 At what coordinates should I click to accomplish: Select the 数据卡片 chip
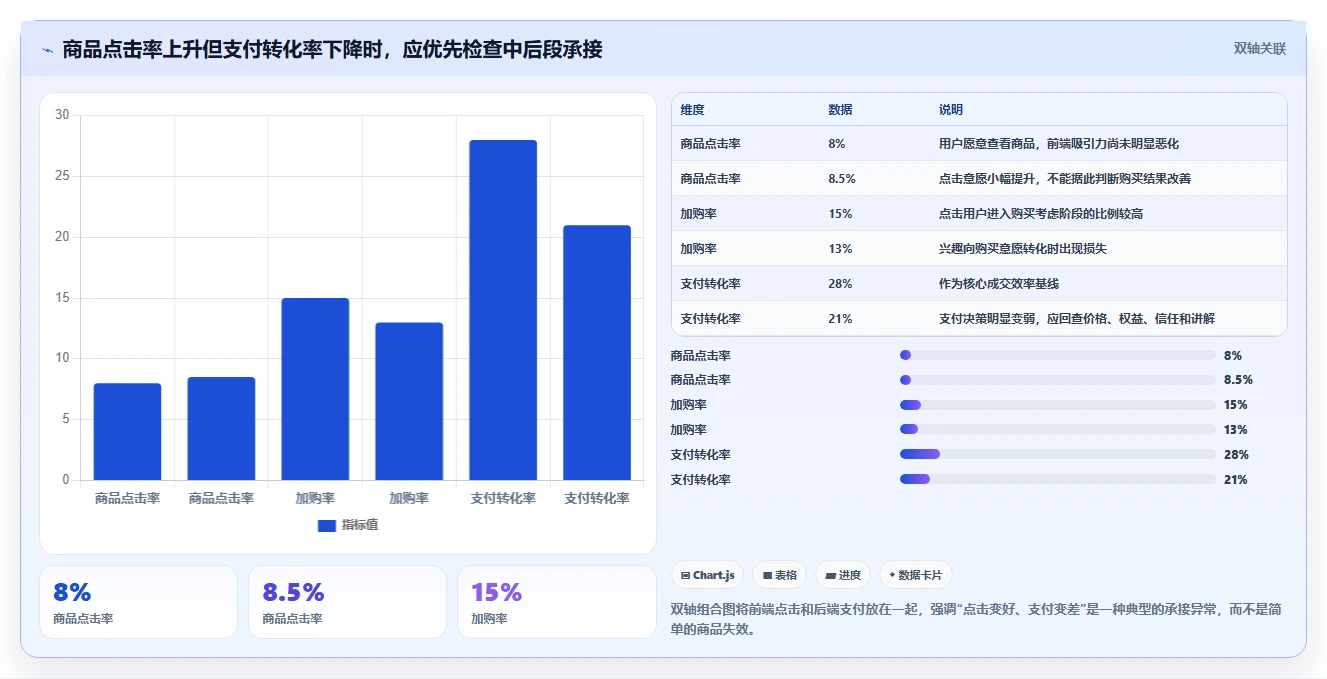916,575
